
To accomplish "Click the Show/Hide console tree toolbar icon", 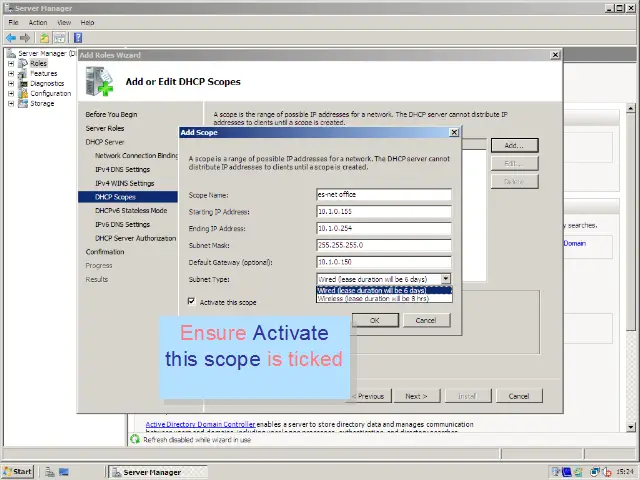I will (60, 38).
